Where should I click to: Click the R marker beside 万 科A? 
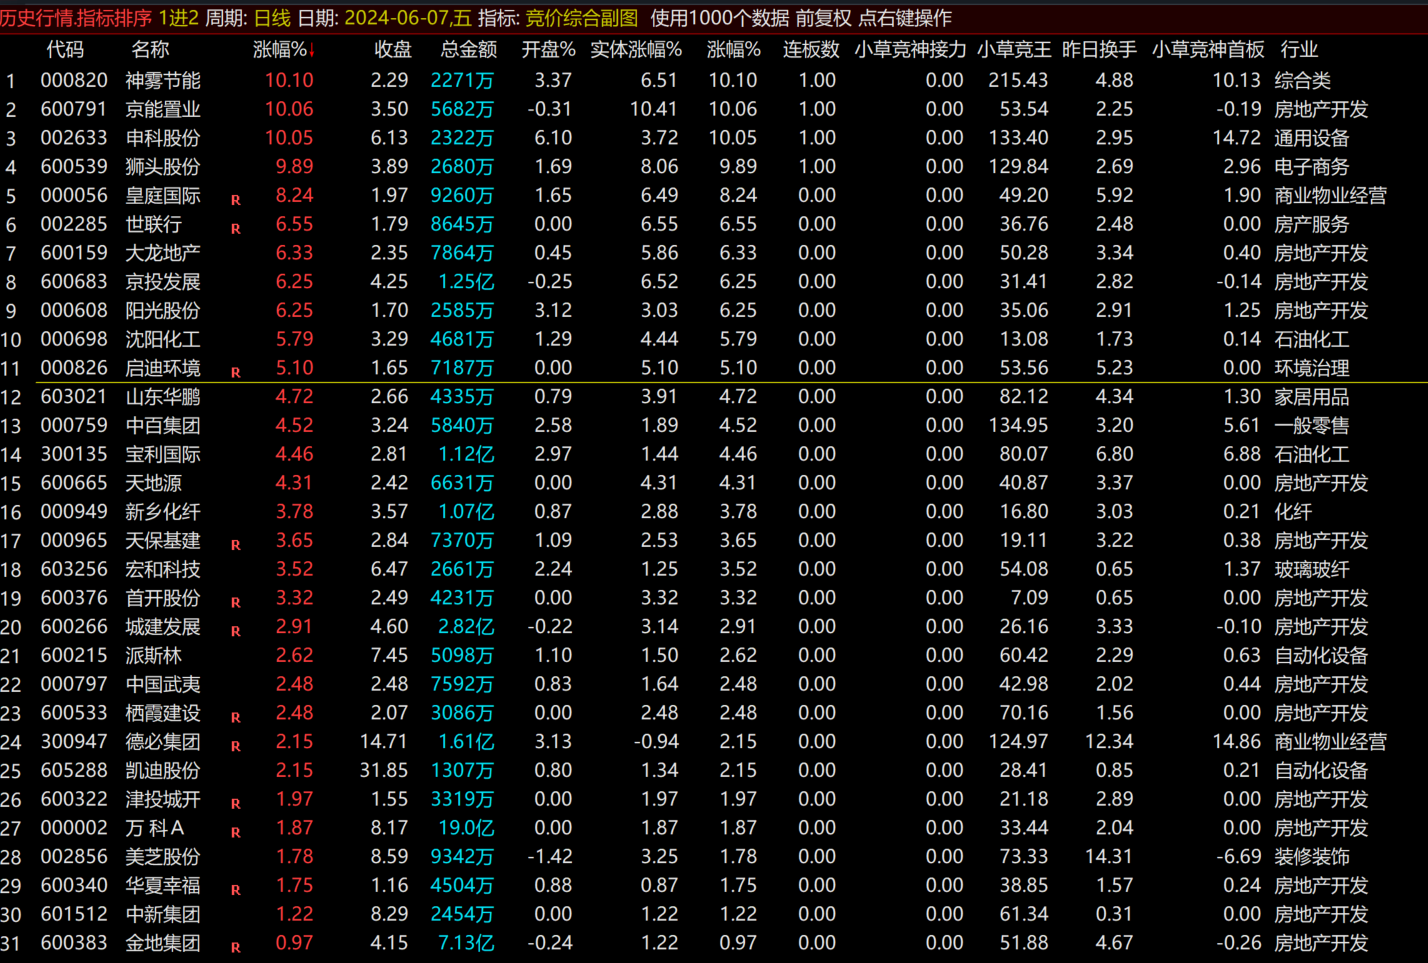click(x=236, y=833)
